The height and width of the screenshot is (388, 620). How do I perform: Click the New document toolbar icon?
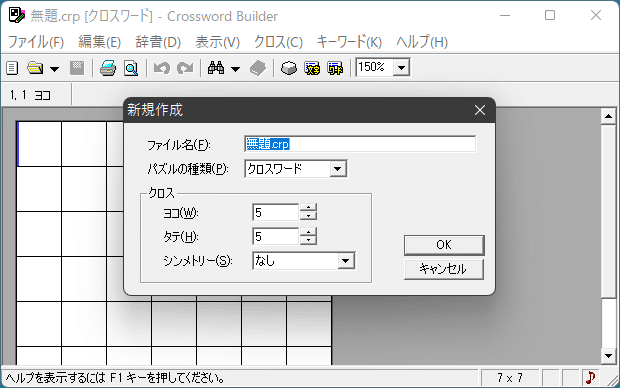click(12, 68)
